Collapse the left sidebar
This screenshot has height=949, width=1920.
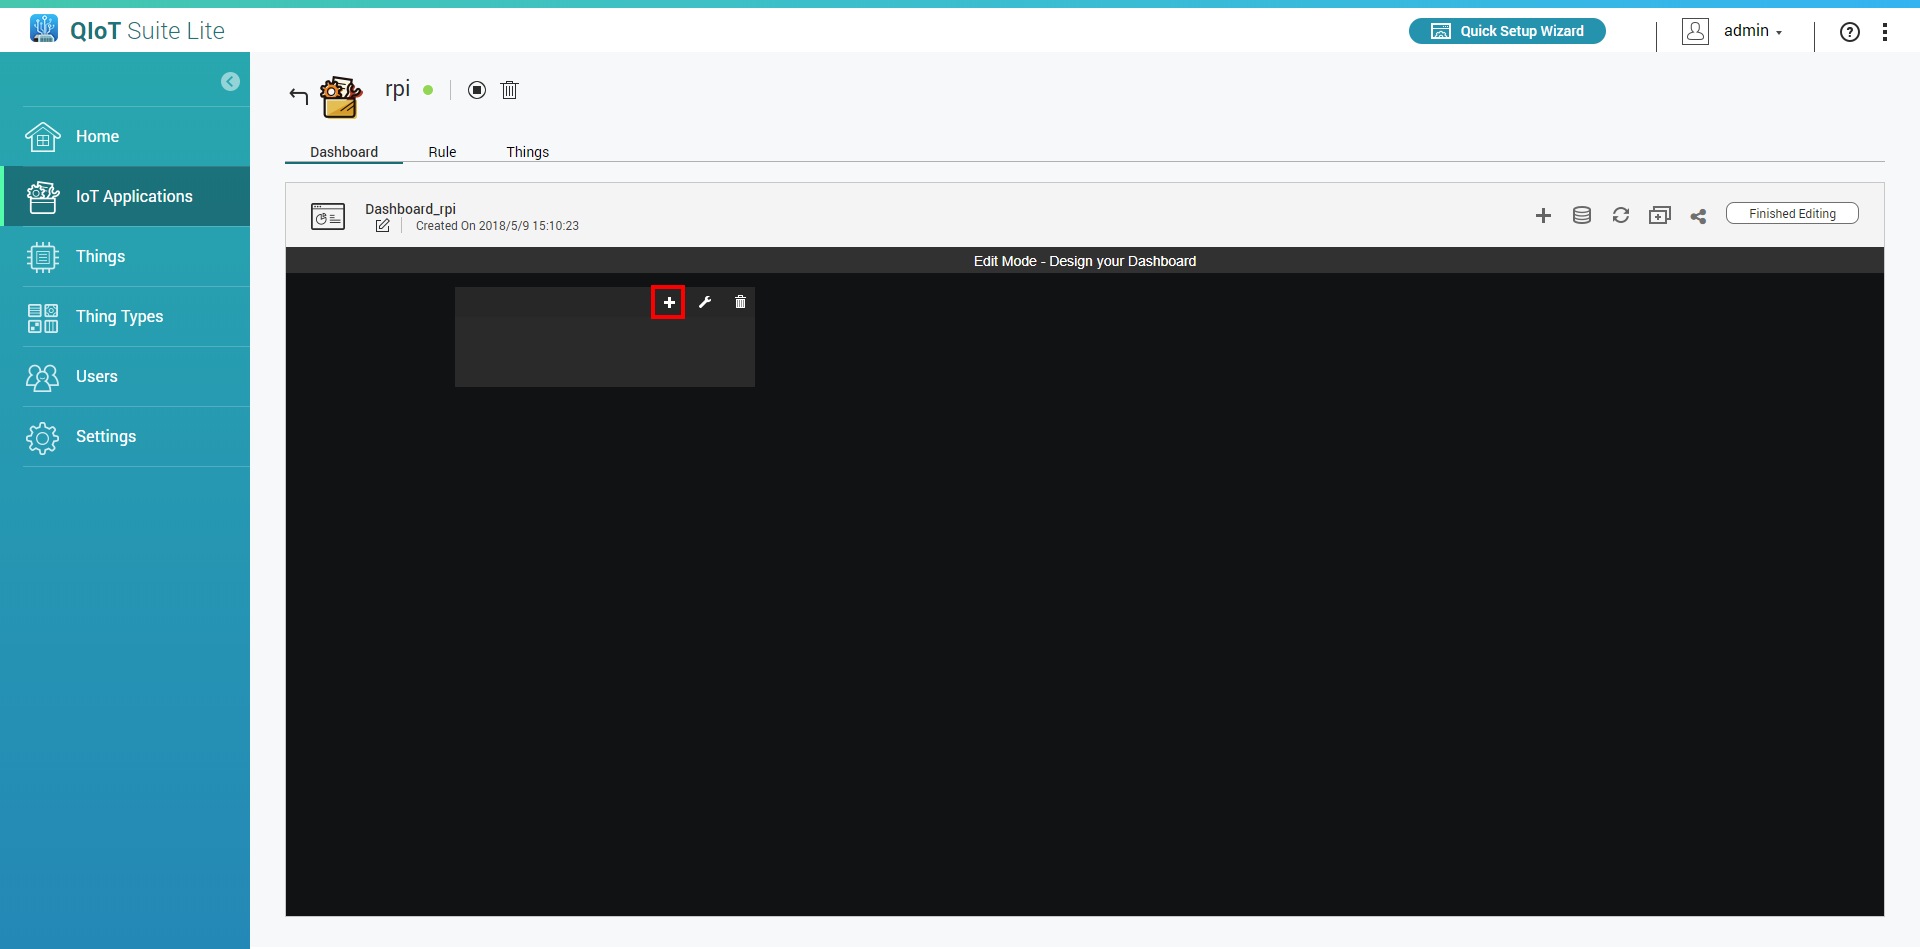[x=230, y=82]
